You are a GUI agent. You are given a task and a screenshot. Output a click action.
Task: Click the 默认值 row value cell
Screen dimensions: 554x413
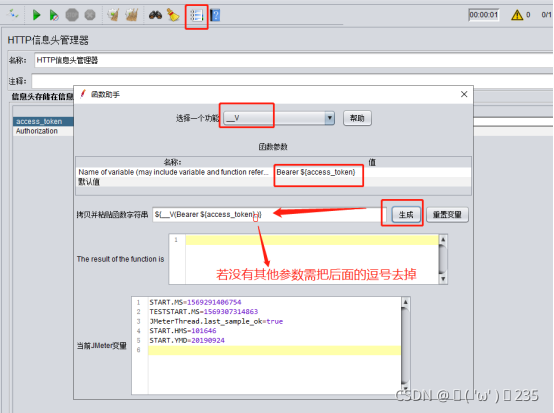373,182
